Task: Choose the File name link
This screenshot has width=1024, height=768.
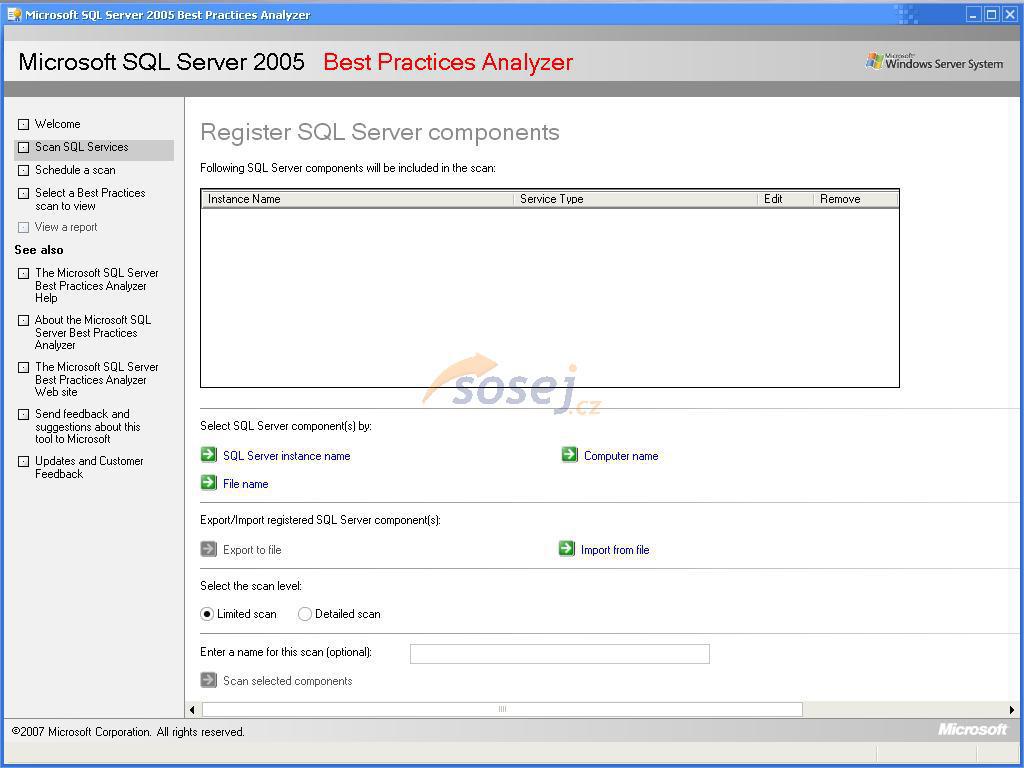Action: point(246,484)
